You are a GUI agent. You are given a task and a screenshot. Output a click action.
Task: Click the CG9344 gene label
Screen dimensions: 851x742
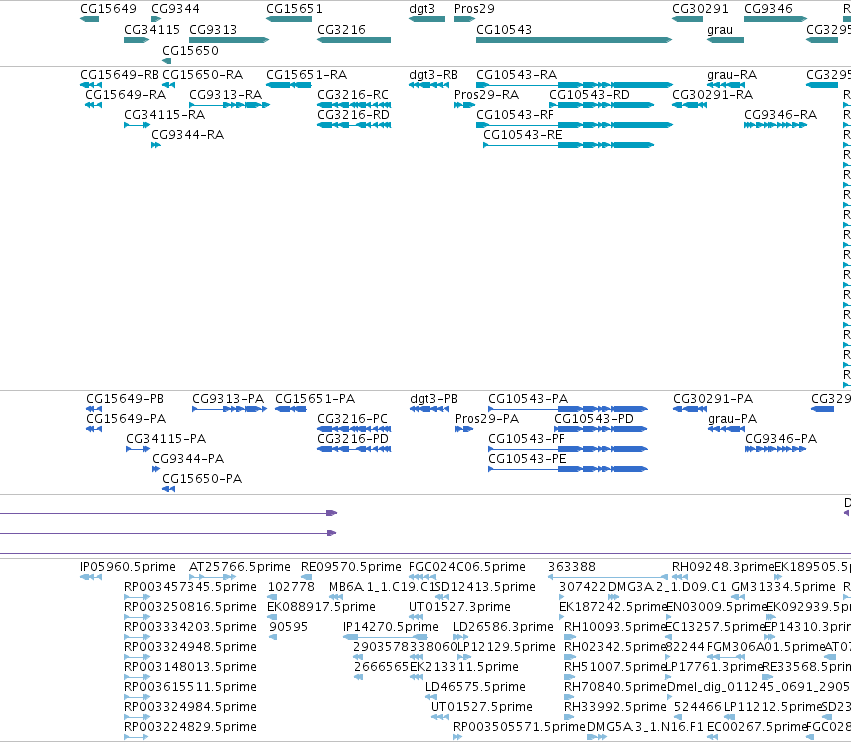click(x=175, y=9)
